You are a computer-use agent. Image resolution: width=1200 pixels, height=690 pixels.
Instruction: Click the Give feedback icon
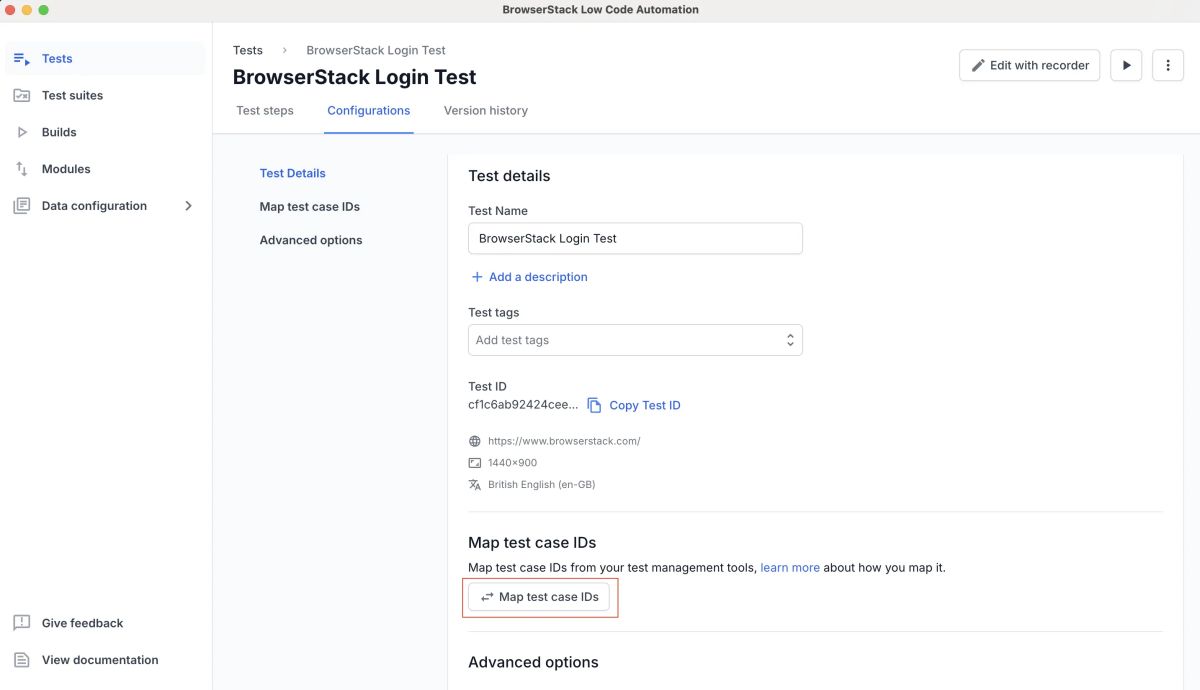[21, 623]
